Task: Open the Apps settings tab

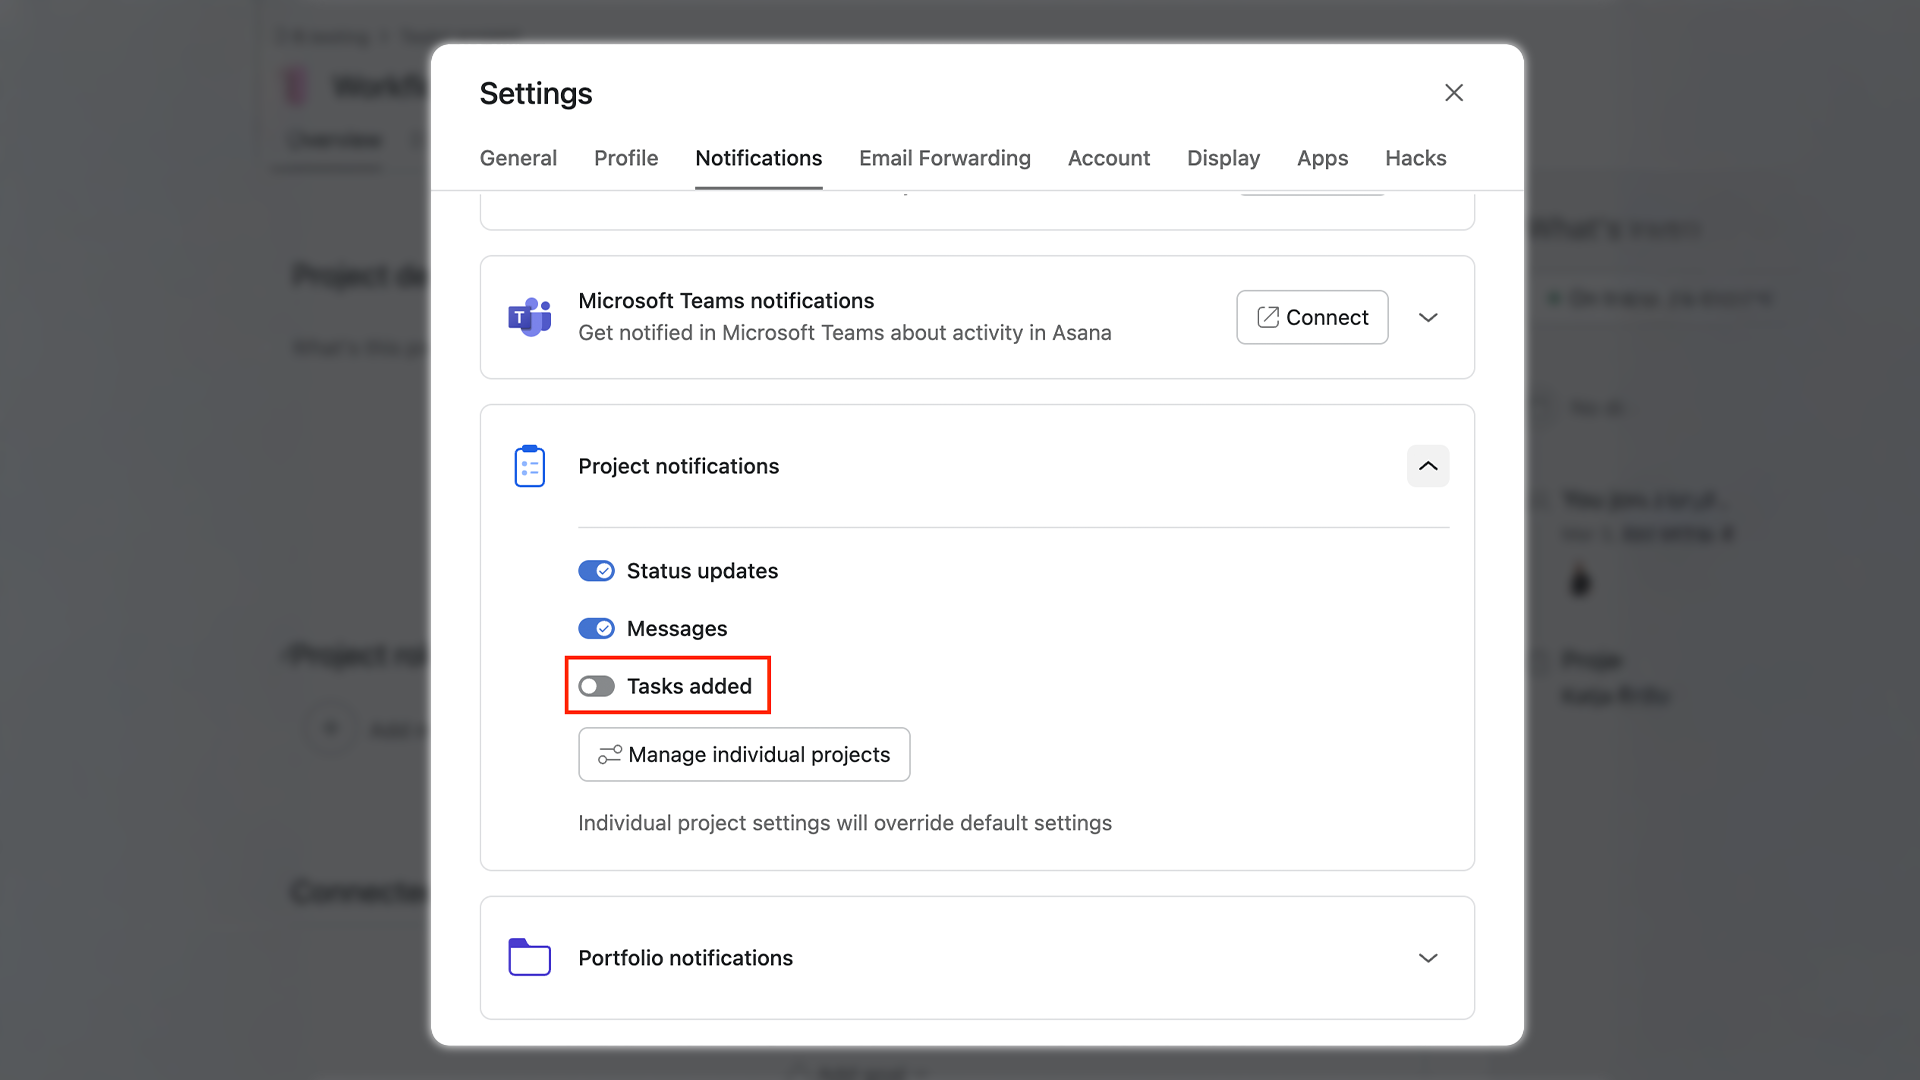Action: (x=1322, y=158)
